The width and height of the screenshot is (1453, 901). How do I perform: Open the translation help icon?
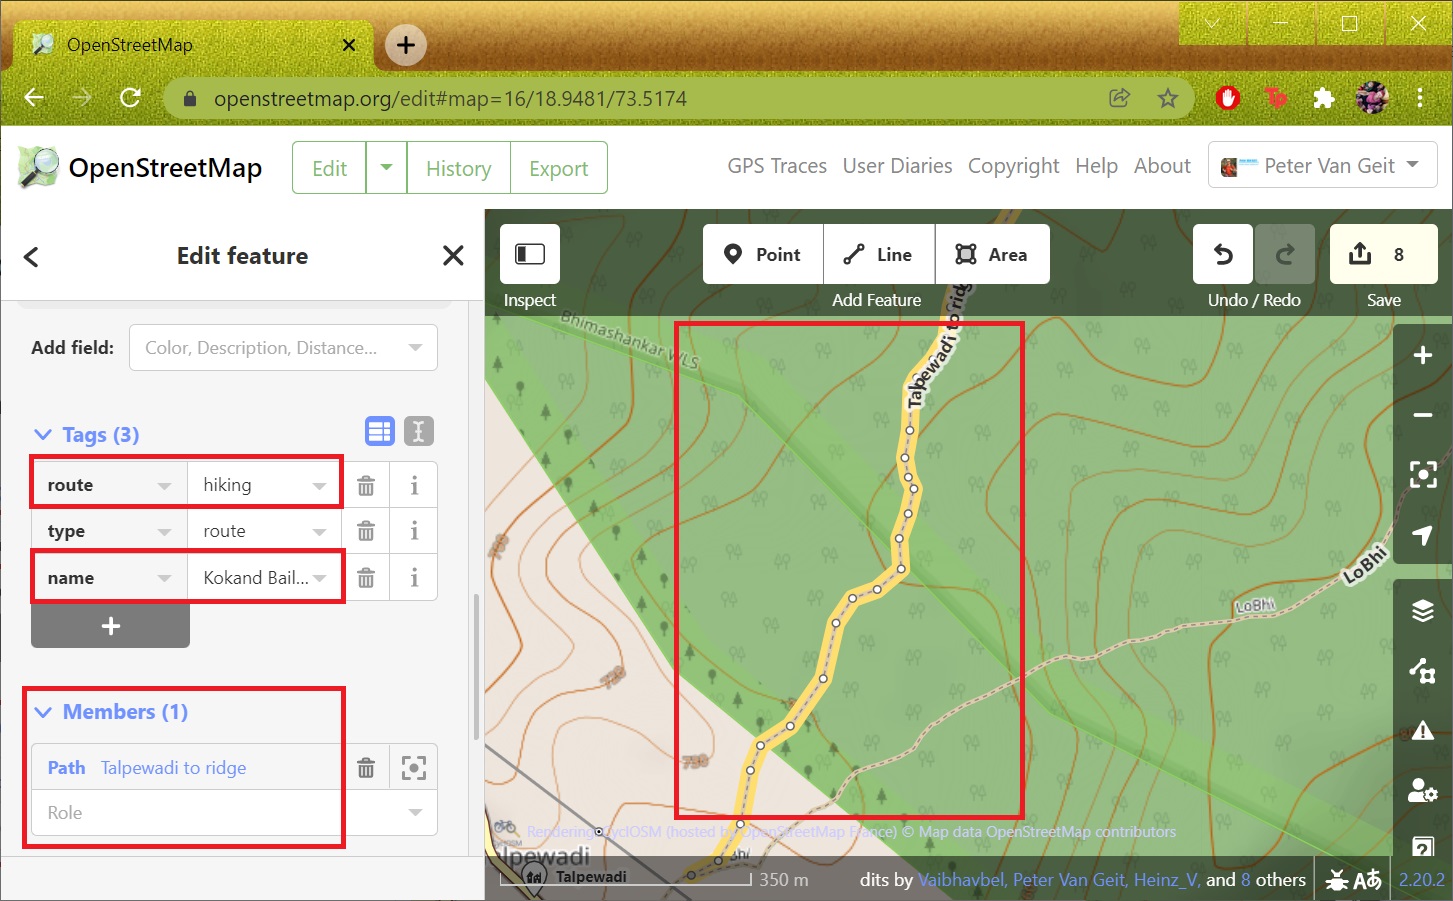1368,880
